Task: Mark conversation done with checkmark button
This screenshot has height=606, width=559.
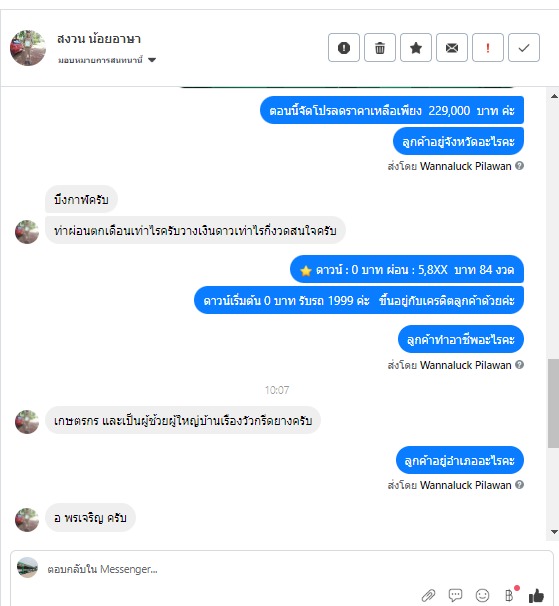Action: 523,48
